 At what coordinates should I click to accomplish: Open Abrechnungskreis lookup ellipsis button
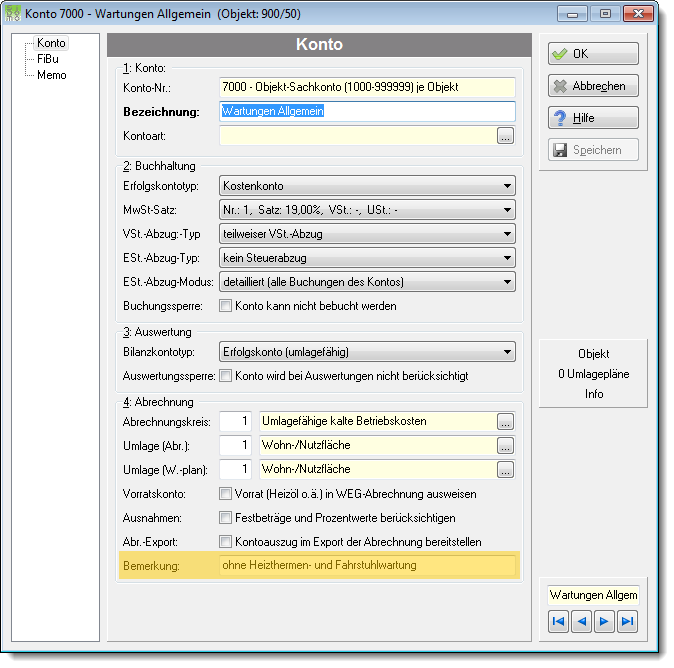[505, 421]
